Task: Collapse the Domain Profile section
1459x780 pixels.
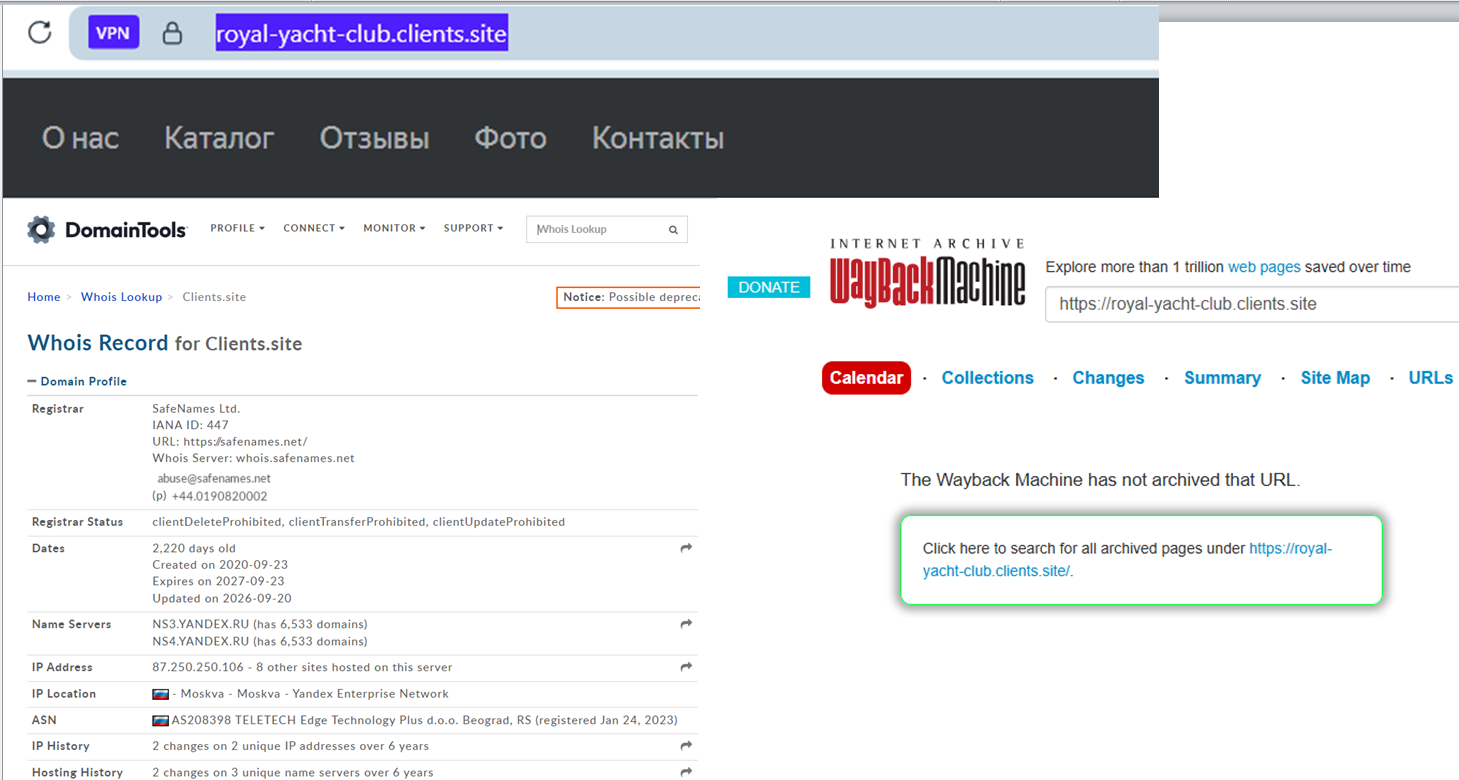Action: point(77,381)
